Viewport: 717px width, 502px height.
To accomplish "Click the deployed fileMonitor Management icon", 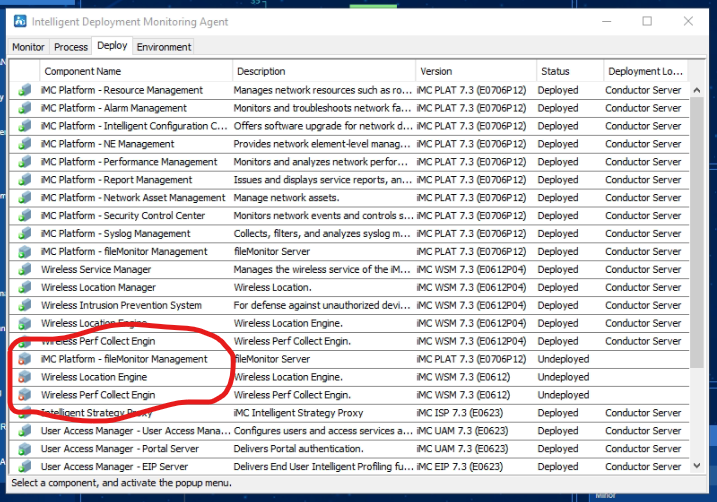I will (x=25, y=251).
